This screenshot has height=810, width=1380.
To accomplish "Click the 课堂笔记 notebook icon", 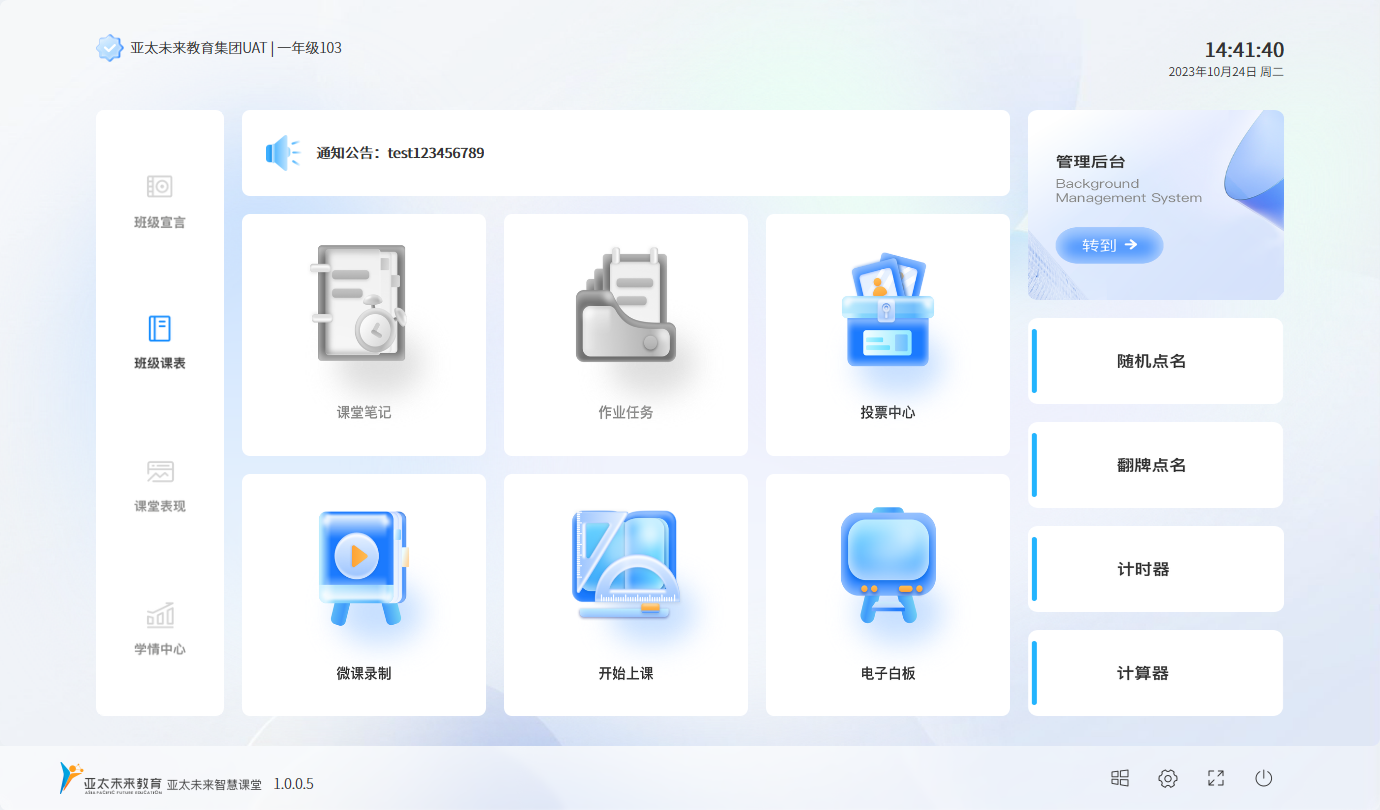I will pyautogui.click(x=360, y=303).
